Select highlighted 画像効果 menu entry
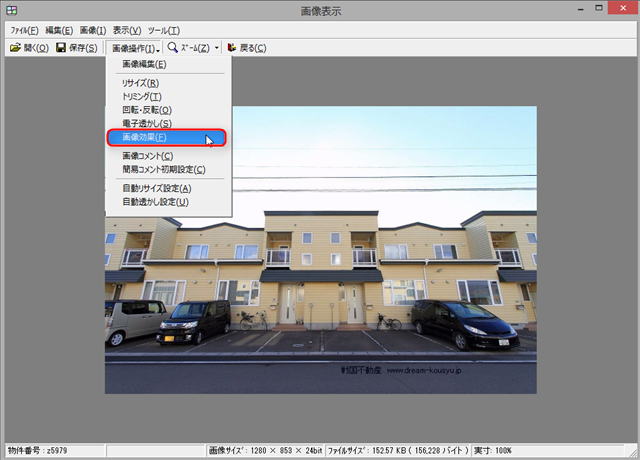This screenshot has height=460, width=640. coord(167,138)
